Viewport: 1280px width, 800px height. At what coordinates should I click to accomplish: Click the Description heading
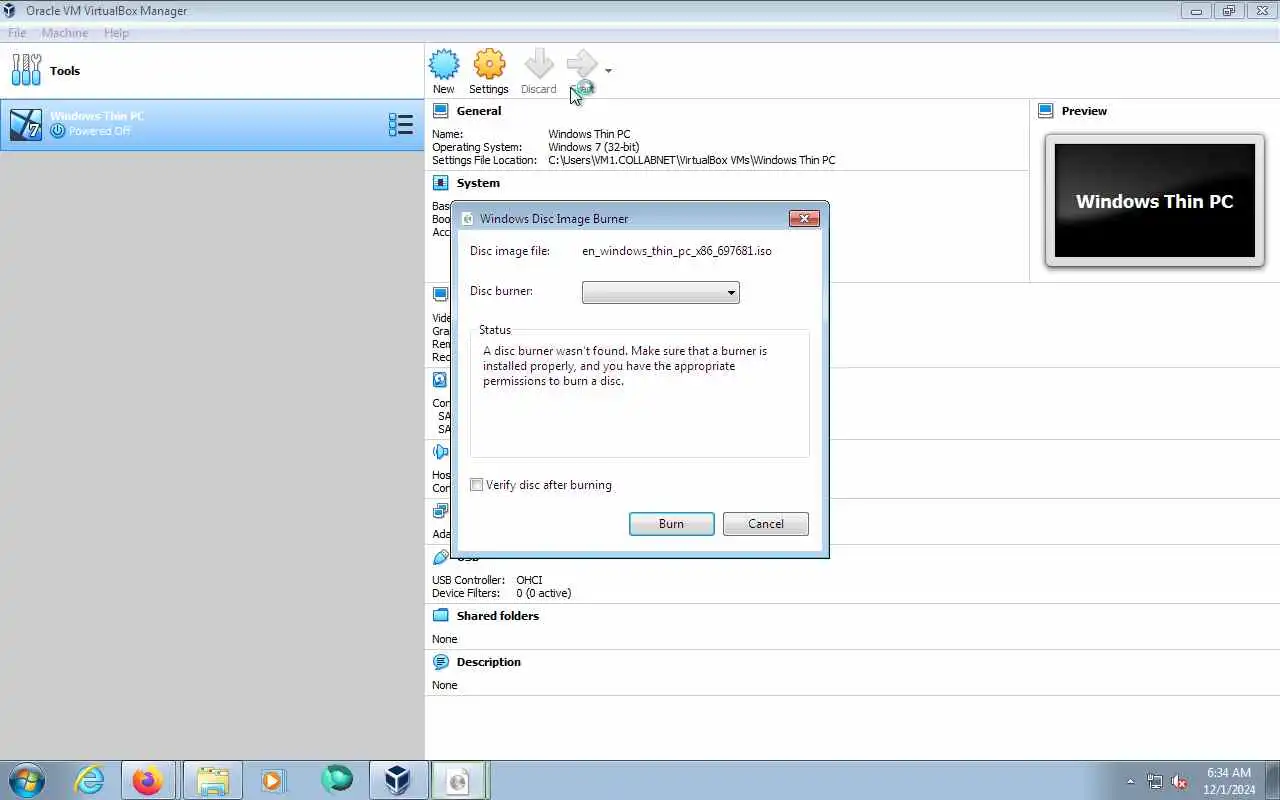pos(489,662)
